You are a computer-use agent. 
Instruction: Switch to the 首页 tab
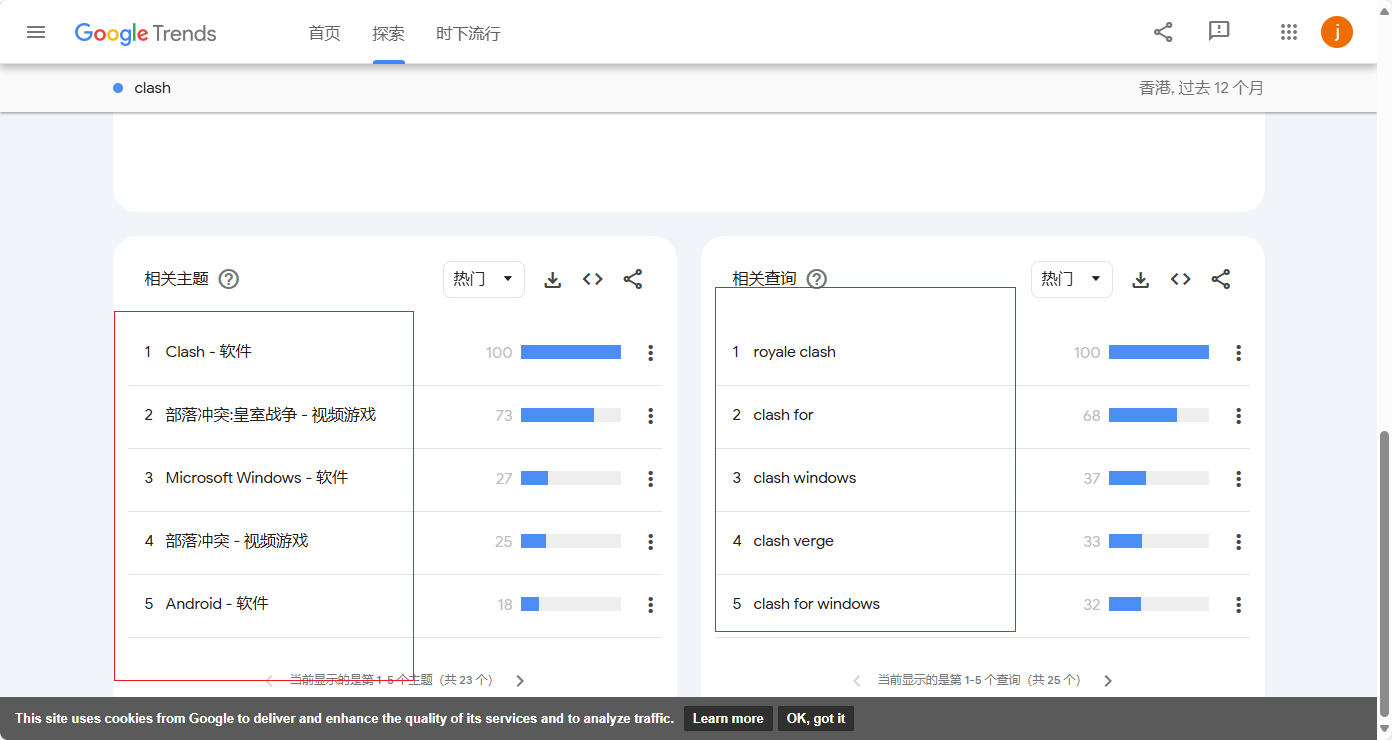click(x=325, y=33)
